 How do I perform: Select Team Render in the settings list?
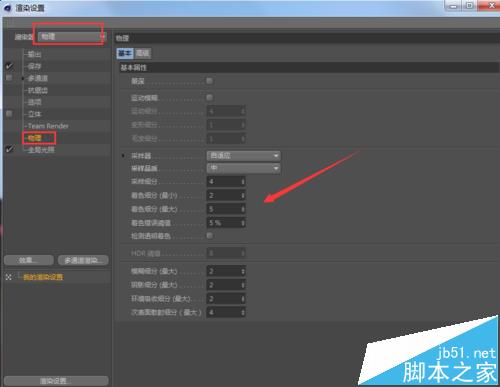click(48, 126)
